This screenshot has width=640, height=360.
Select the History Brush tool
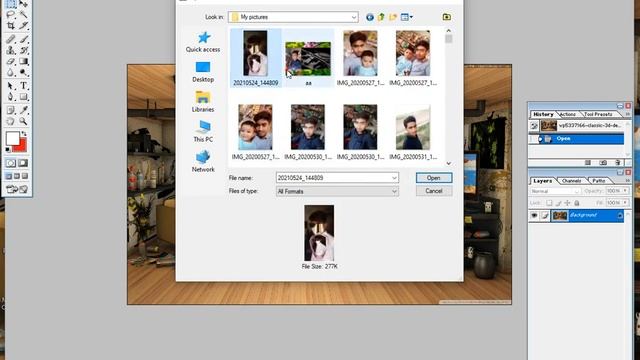(24, 50)
